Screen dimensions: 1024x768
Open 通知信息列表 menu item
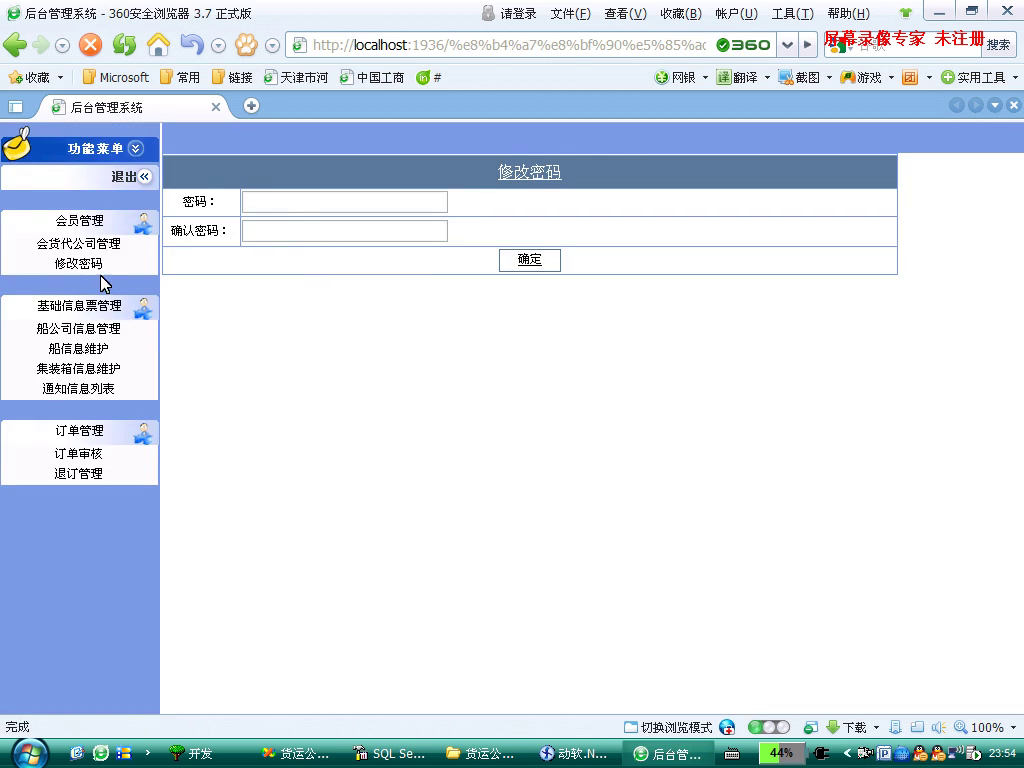point(78,389)
